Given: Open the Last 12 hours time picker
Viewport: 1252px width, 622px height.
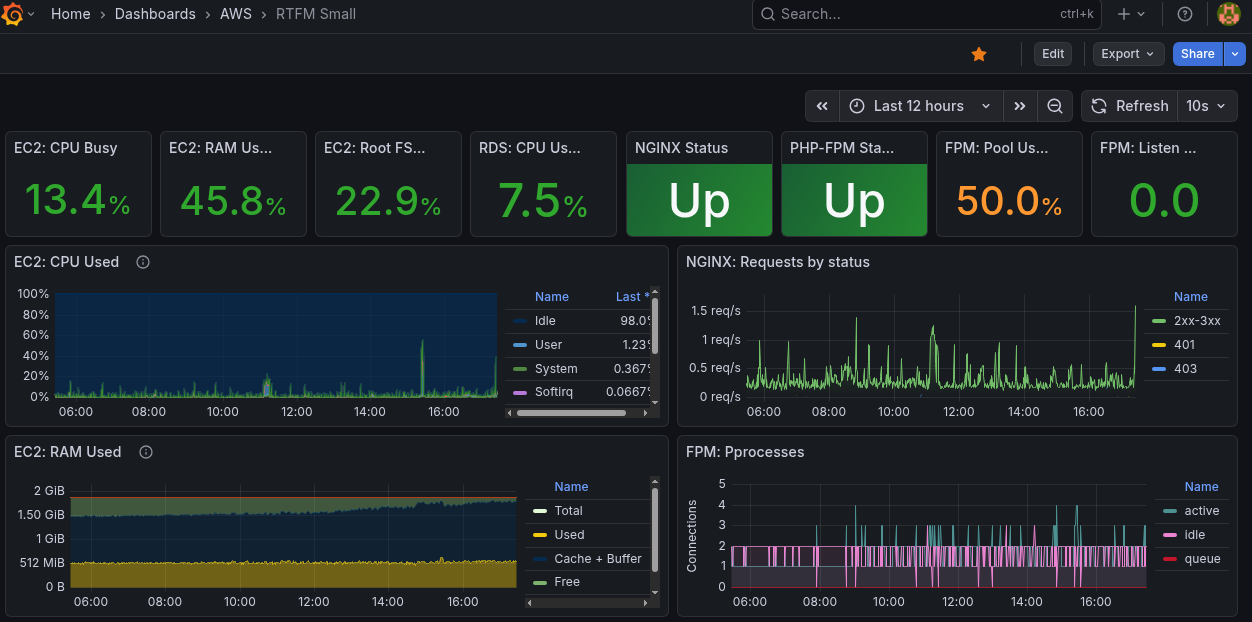Looking at the screenshot, I should (x=919, y=106).
